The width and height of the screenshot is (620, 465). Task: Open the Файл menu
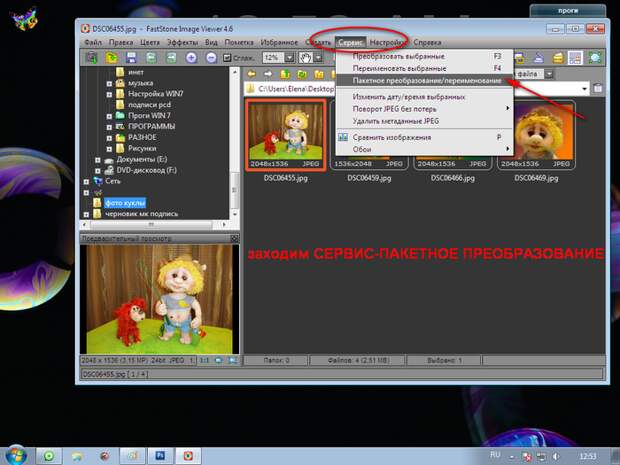coord(93,42)
